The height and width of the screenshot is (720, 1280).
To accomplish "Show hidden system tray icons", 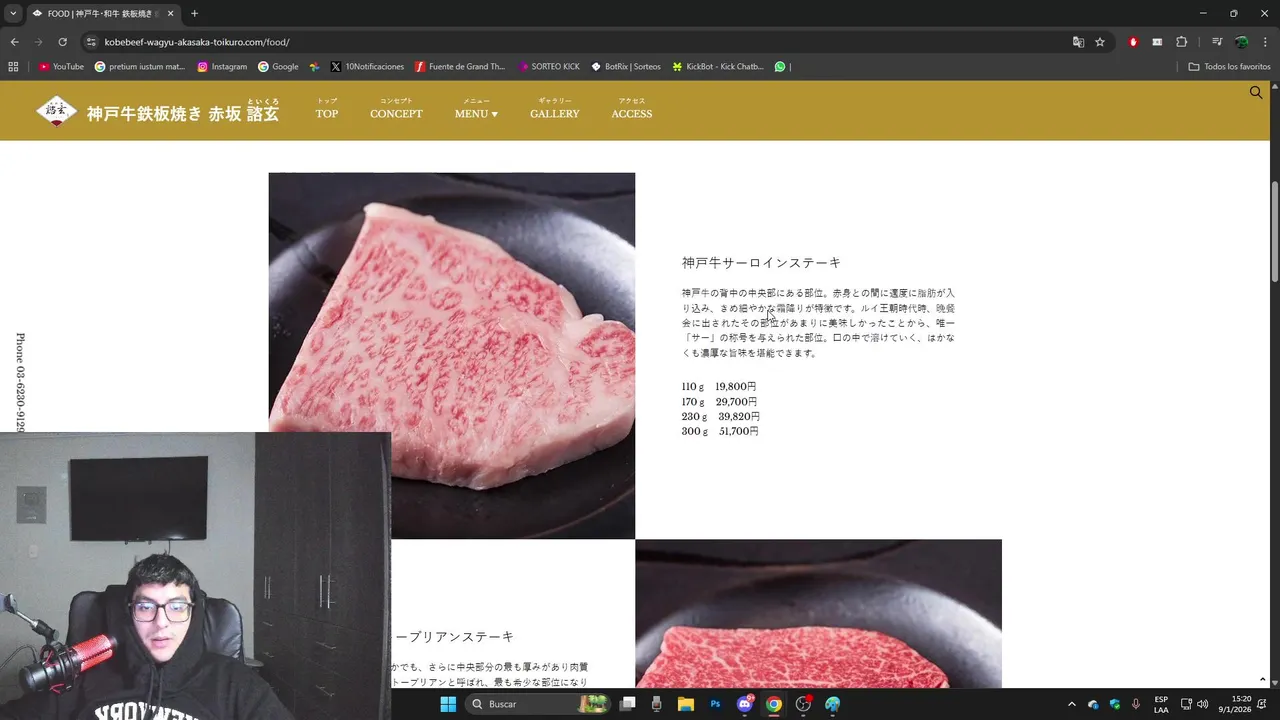I will pos(1072,704).
